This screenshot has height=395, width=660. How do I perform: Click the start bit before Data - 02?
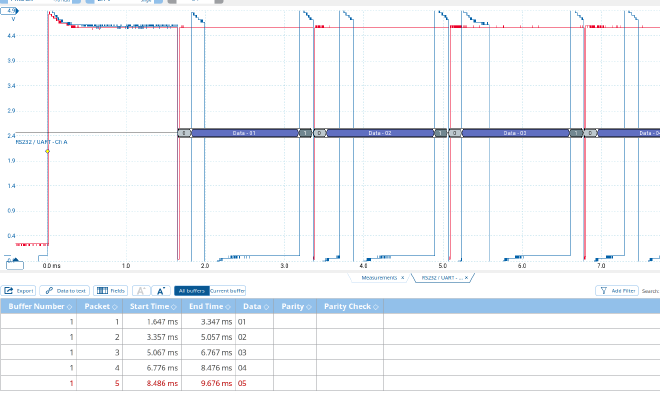pos(319,133)
